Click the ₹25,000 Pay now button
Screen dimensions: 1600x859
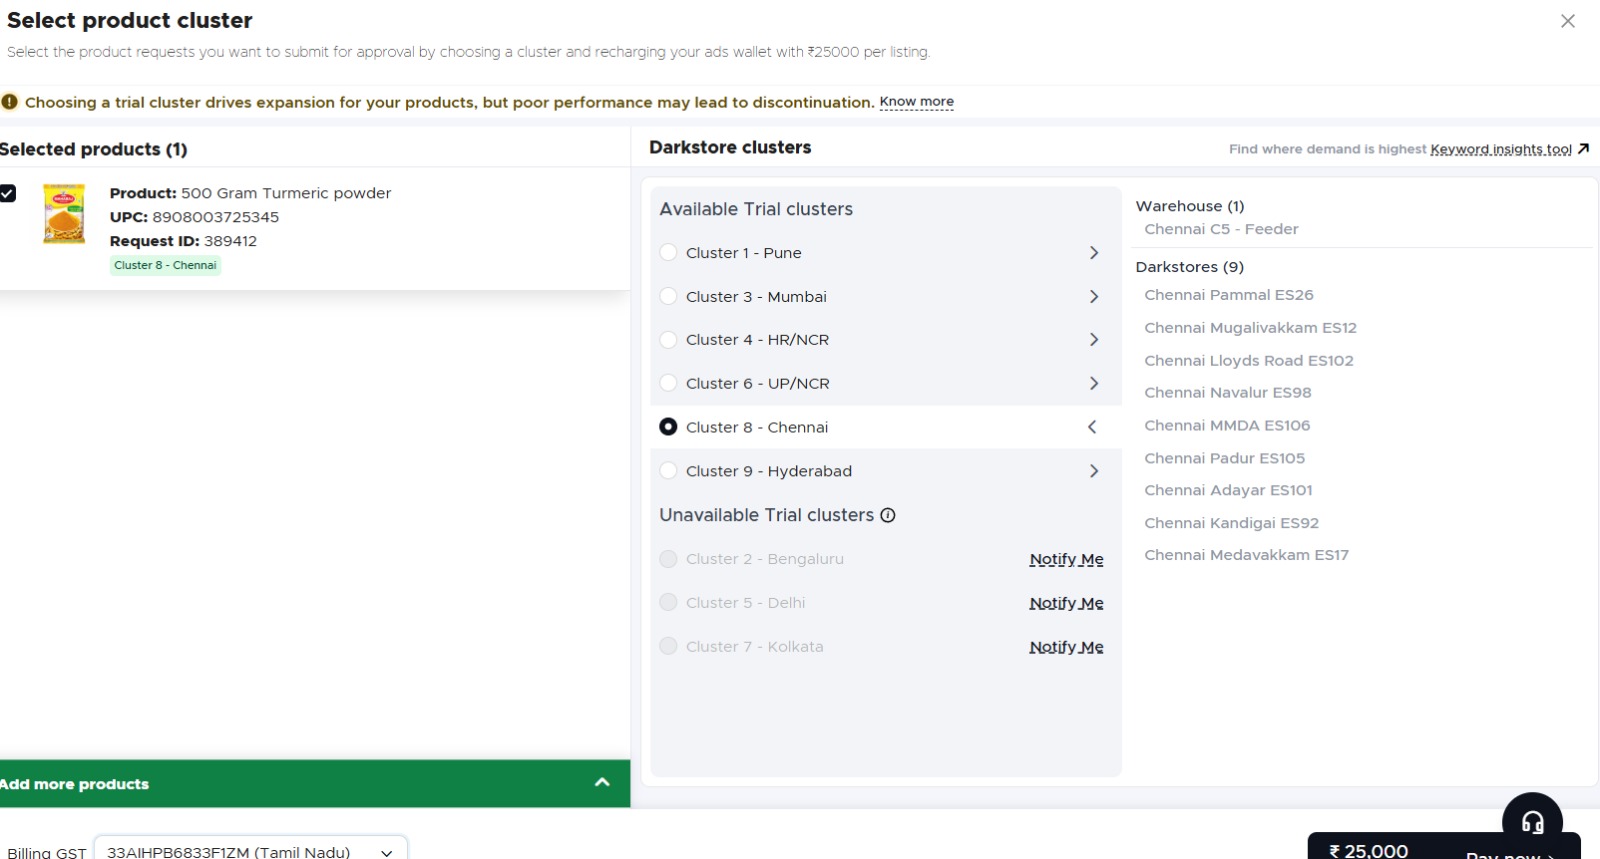click(x=1443, y=849)
